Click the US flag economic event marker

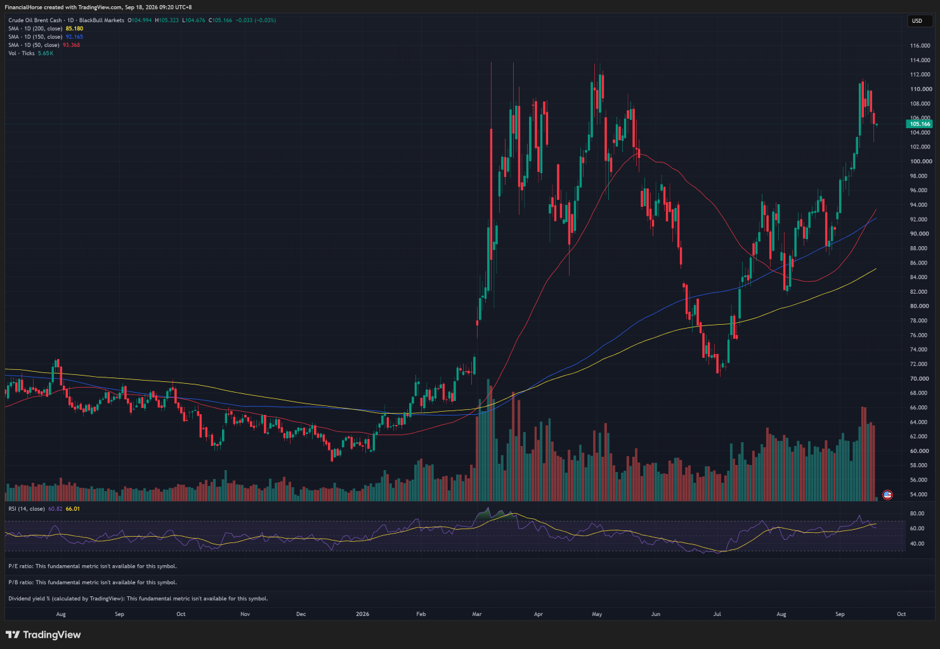pos(888,495)
